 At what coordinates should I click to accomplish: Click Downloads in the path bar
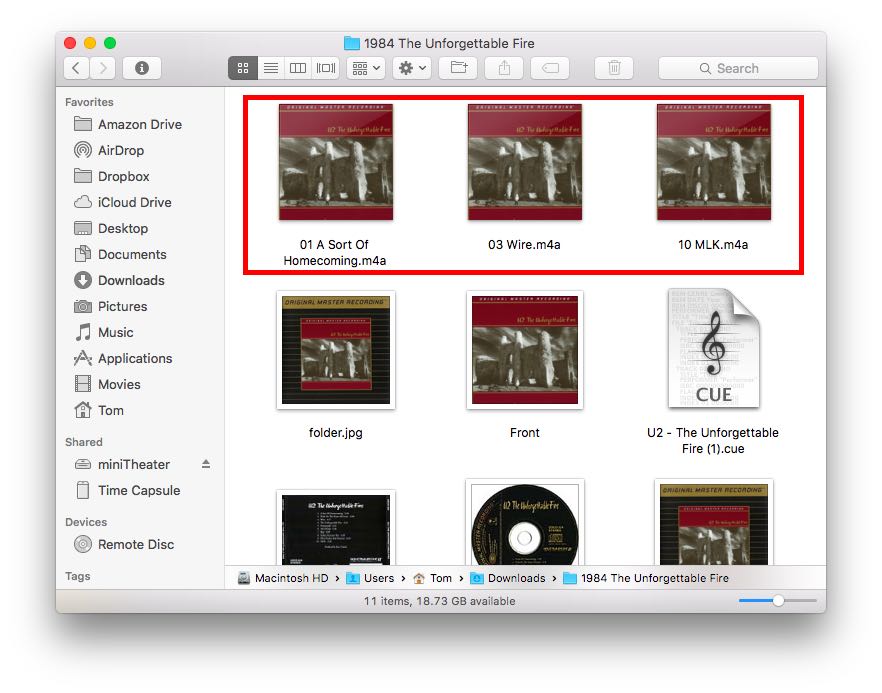[x=508, y=578]
